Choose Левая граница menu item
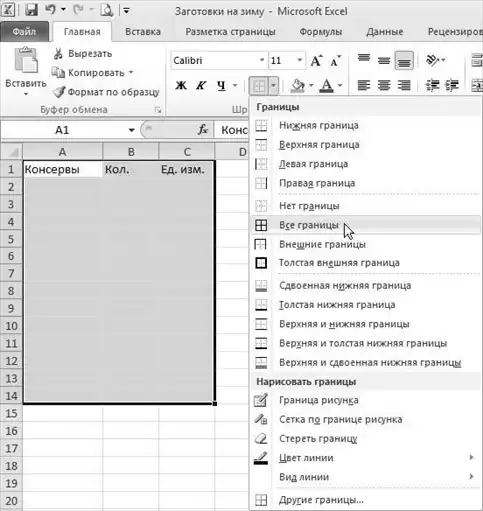 (365, 164)
